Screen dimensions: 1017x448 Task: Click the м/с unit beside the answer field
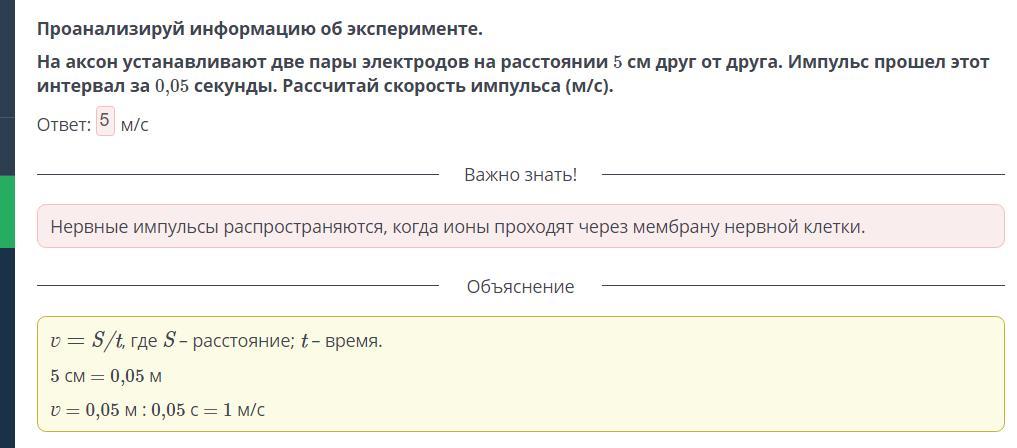[x=134, y=124]
